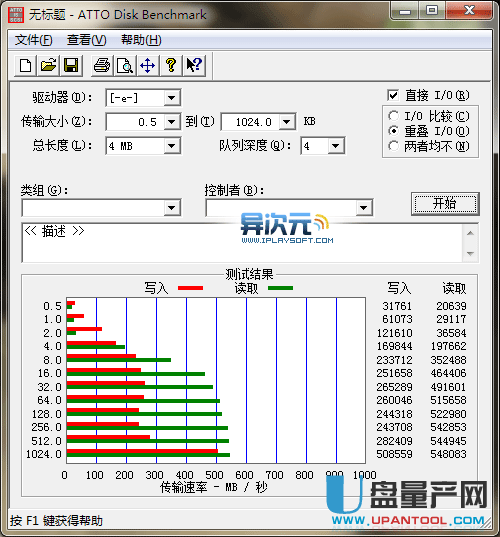Click inside the << 描述 >> description field
Image resolution: width=500 pixels, height=537 pixels.
242,243
